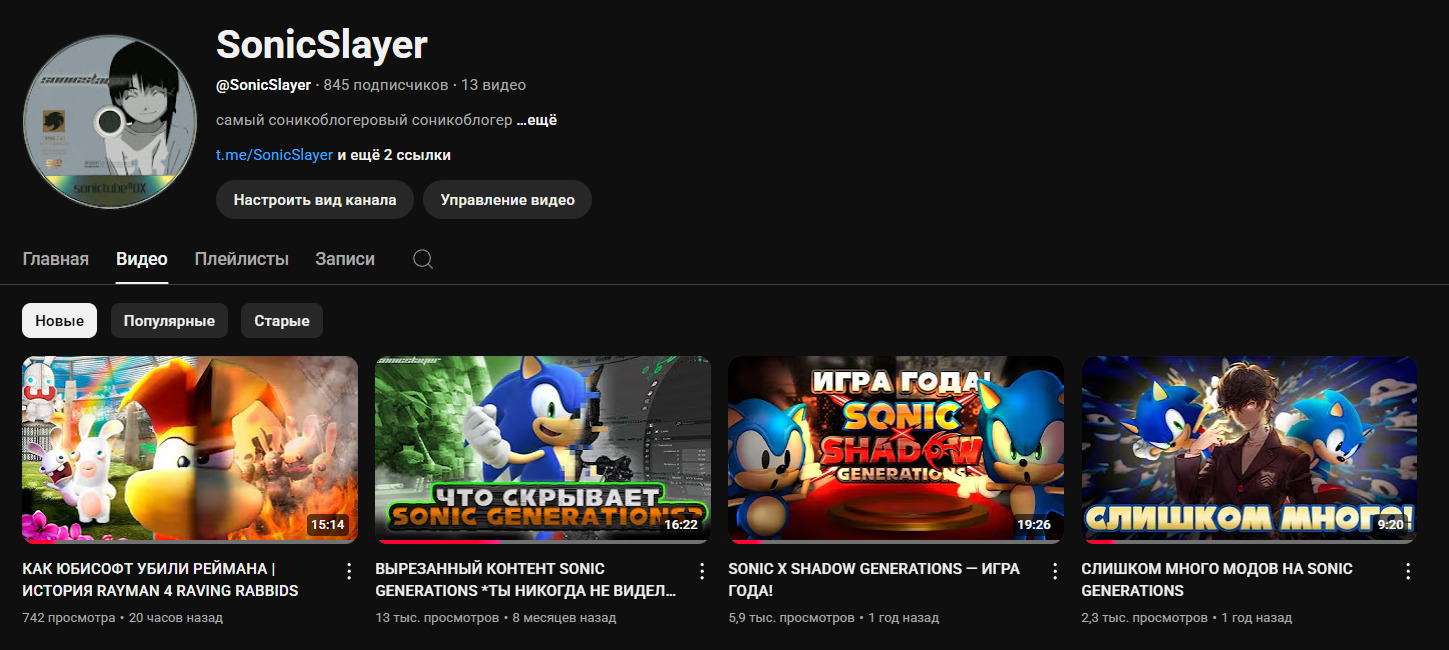Click the 13 видео count
Screen dimensions: 1449x650
493,85
